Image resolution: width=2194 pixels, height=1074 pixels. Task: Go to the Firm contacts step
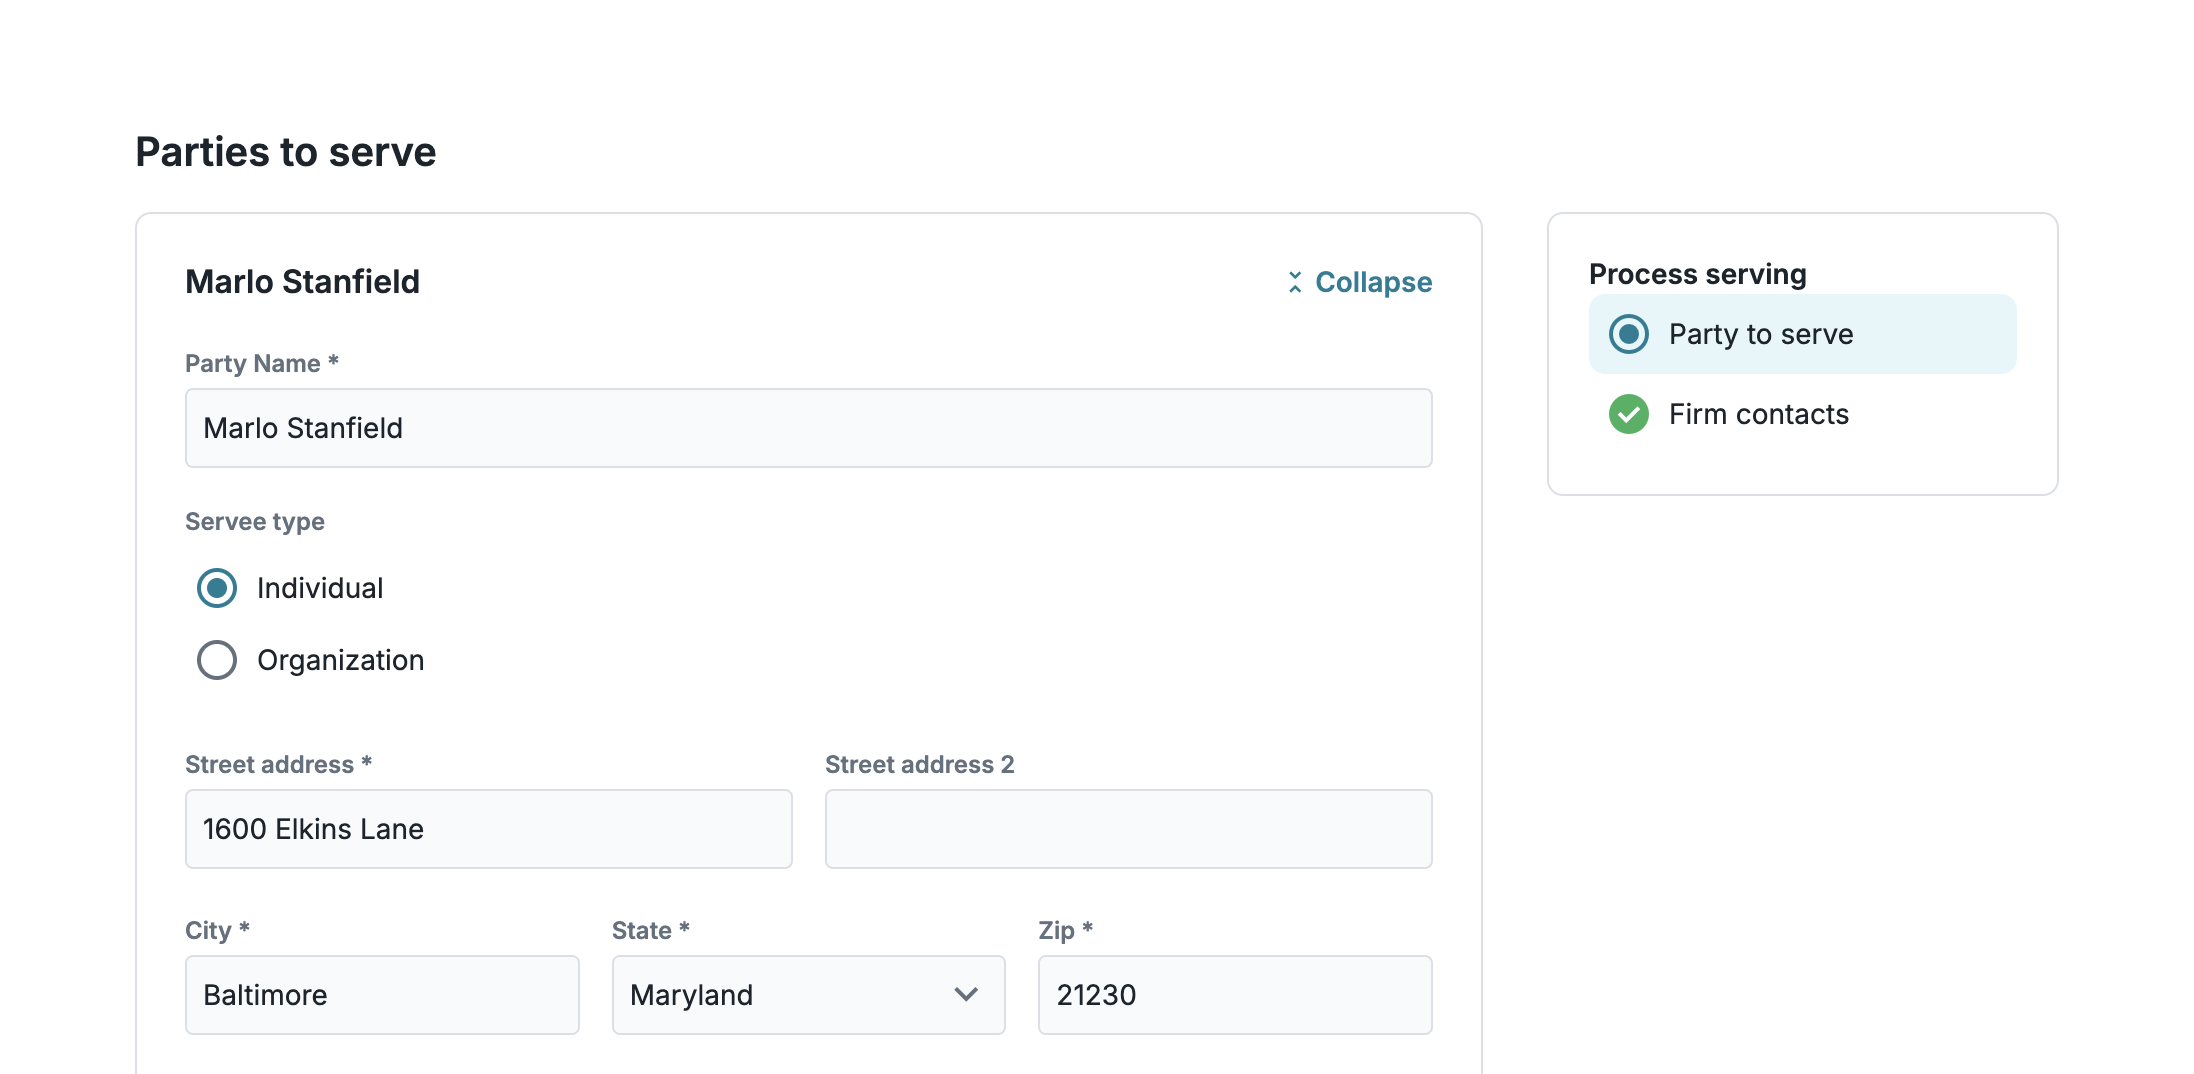[1758, 414]
